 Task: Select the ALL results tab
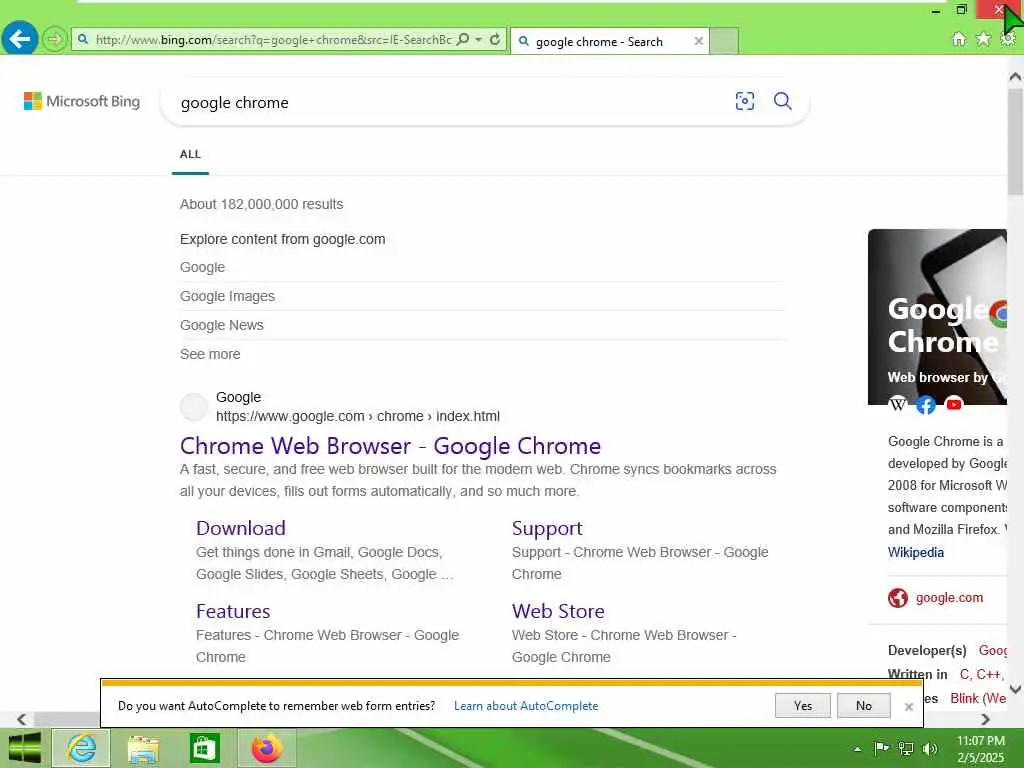tap(190, 155)
